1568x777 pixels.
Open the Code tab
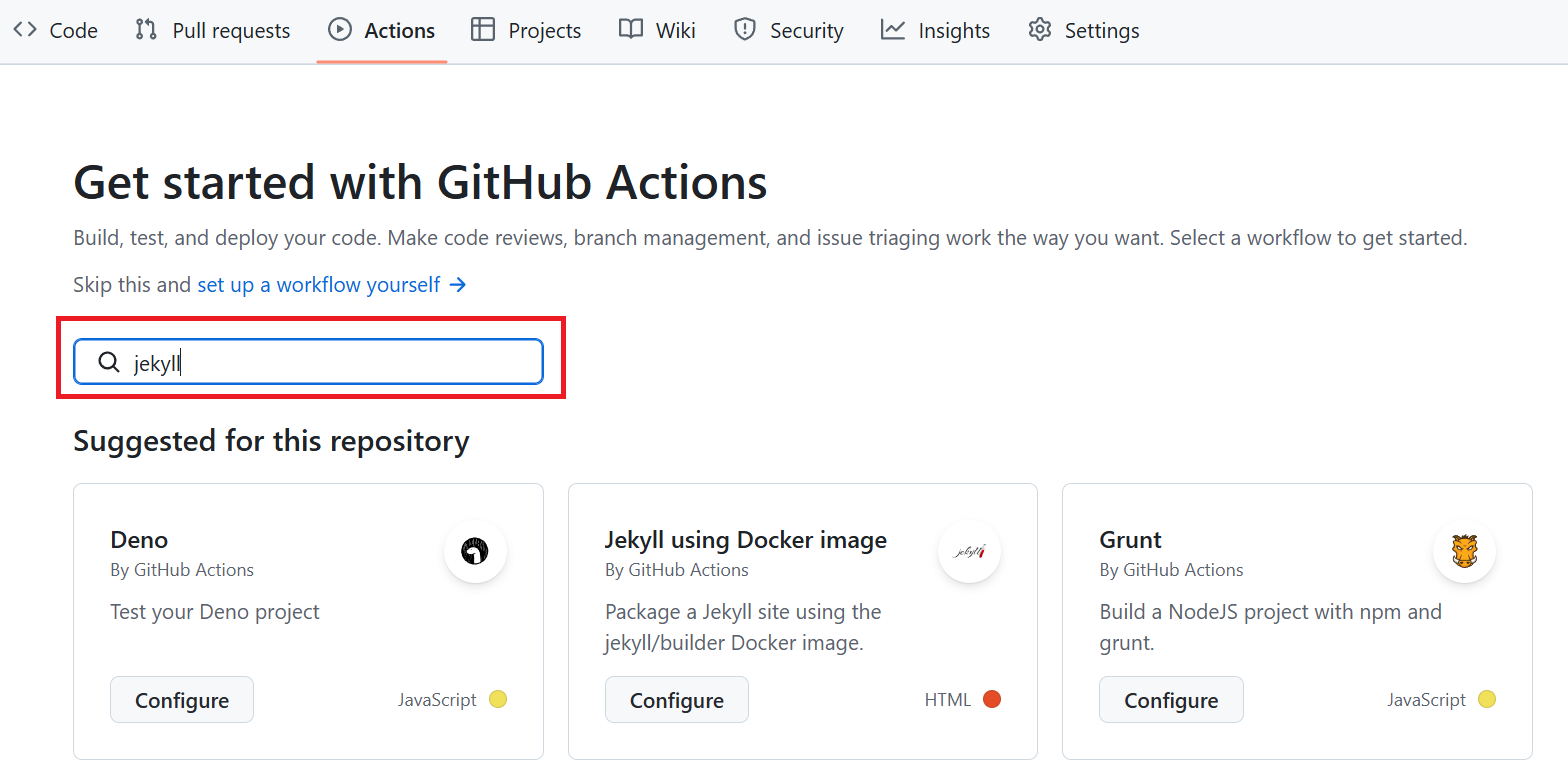point(55,31)
